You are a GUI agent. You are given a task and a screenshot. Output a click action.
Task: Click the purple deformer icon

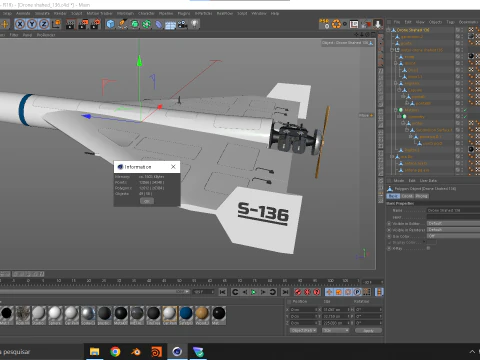point(159,24)
